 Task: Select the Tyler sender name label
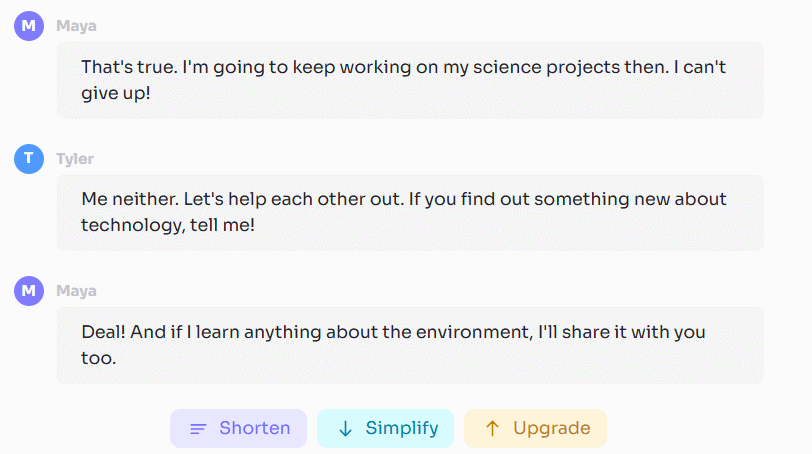pos(75,159)
